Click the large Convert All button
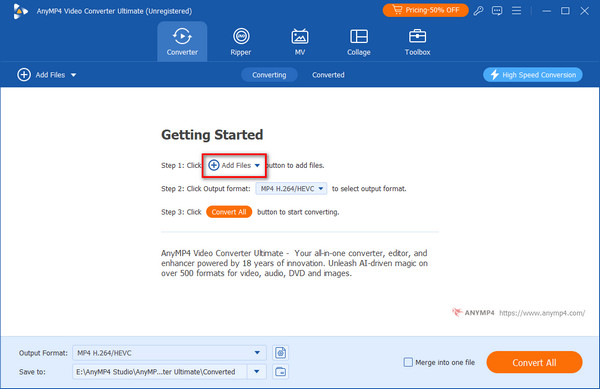Viewport: 600px width, 389px height. (x=534, y=362)
